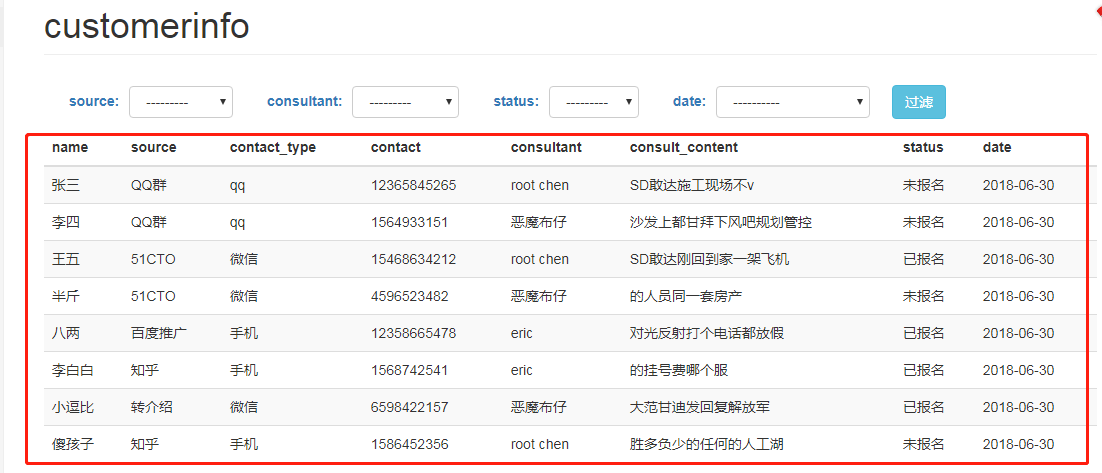1102x473 pixels.
Task: Click contact number 15468634212
Action: pyautogui.click(x=414, y=259)
